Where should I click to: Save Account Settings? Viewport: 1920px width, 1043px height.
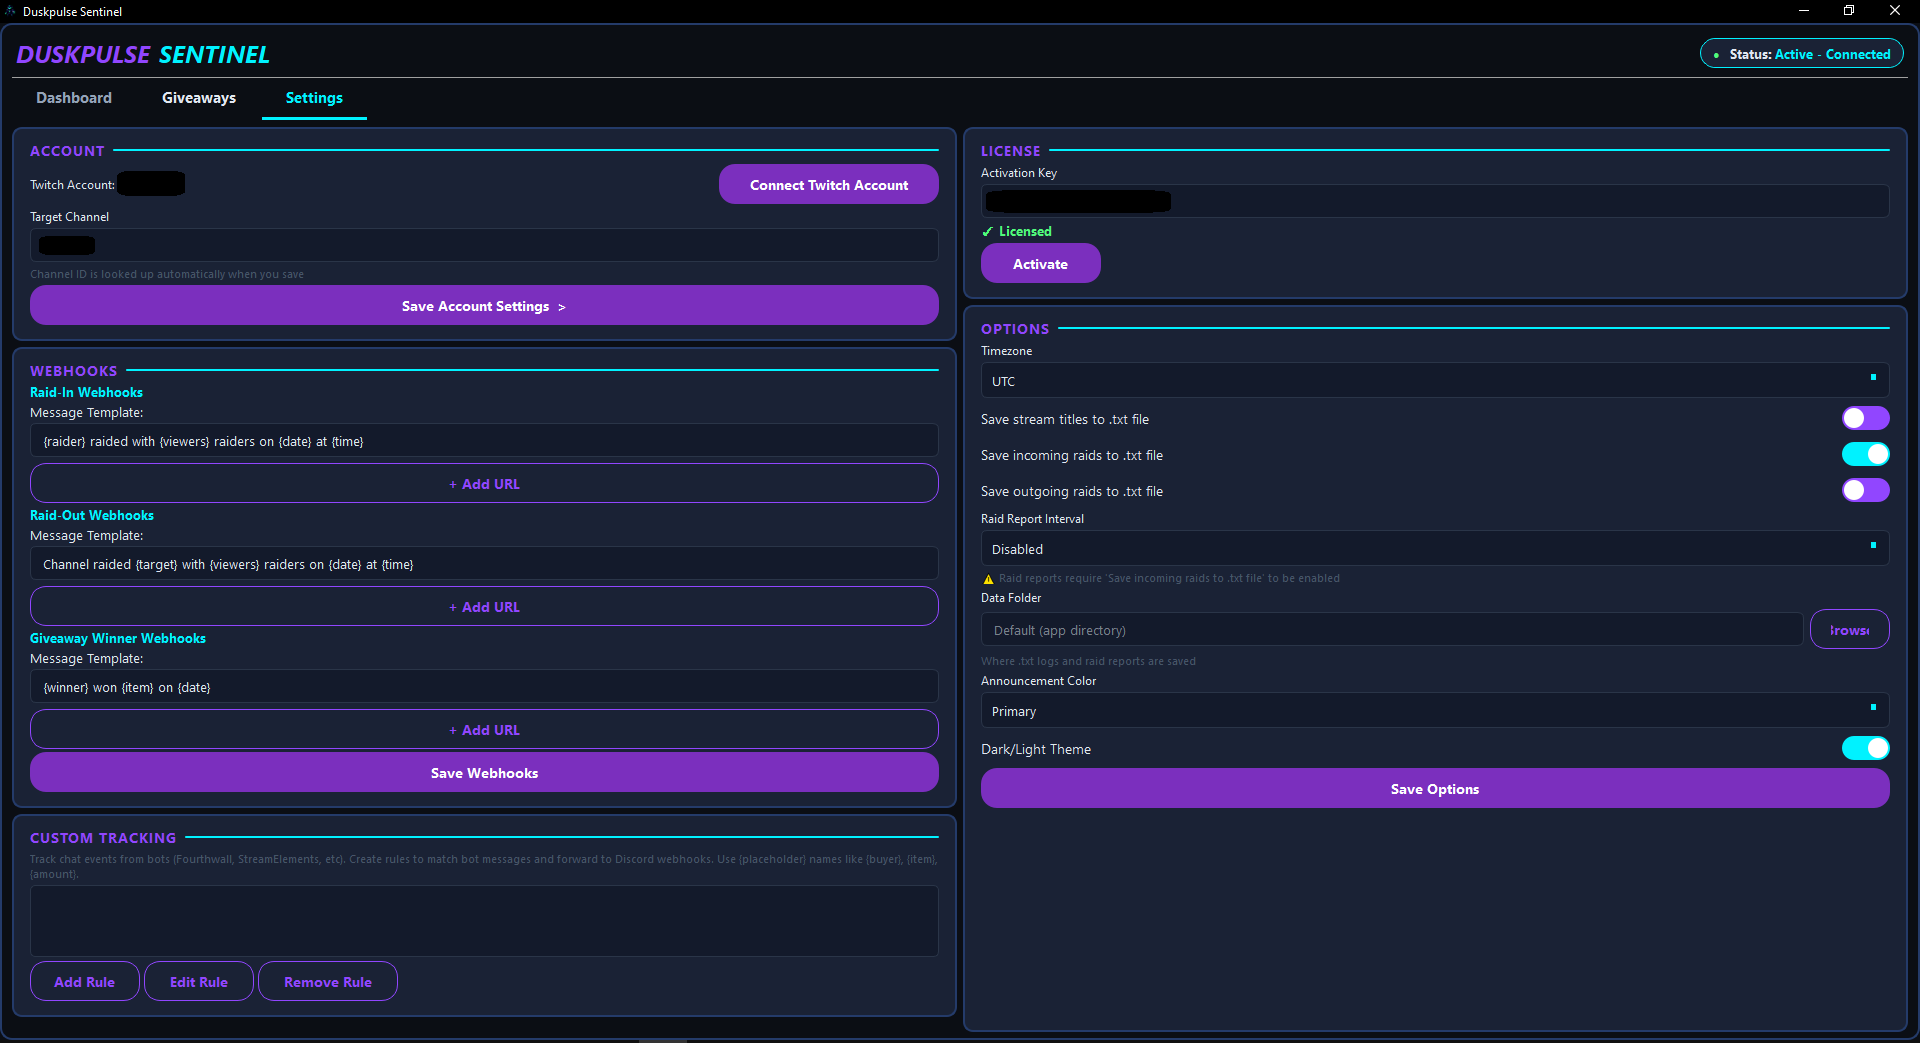pos(484,306)
